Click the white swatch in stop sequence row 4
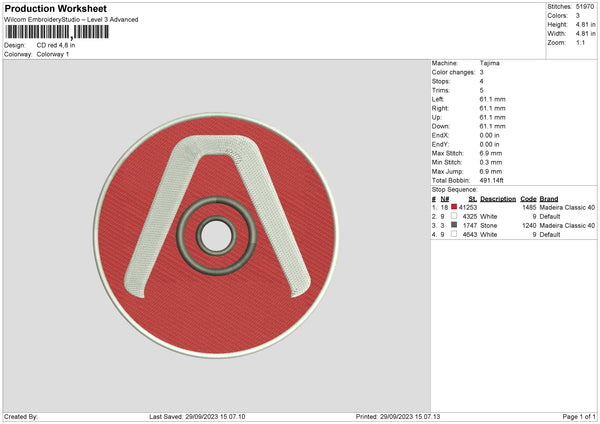Screen dimensions: 600x424 [454, 234]
